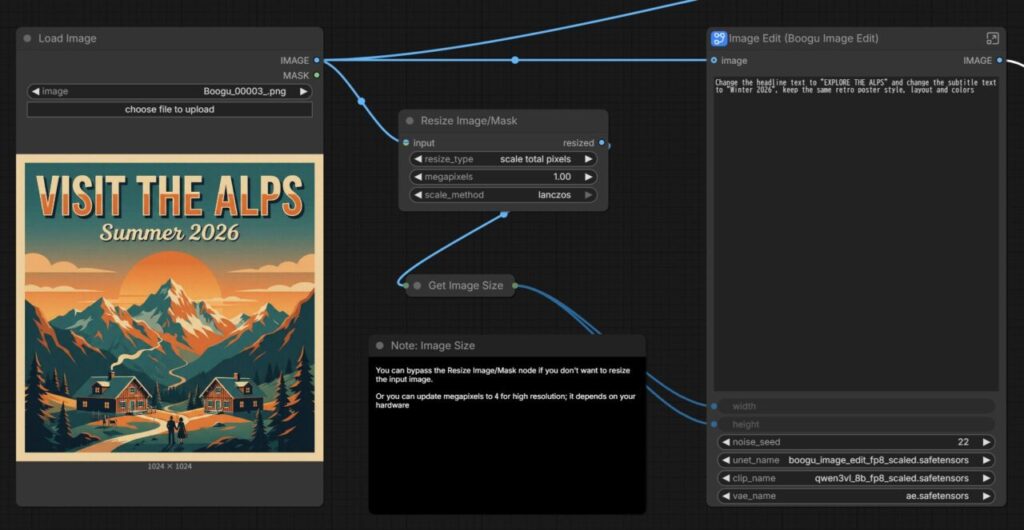
Task: Toggle collapse dot on Resize Image/Mask node
Action: click(x=410, y=121)
